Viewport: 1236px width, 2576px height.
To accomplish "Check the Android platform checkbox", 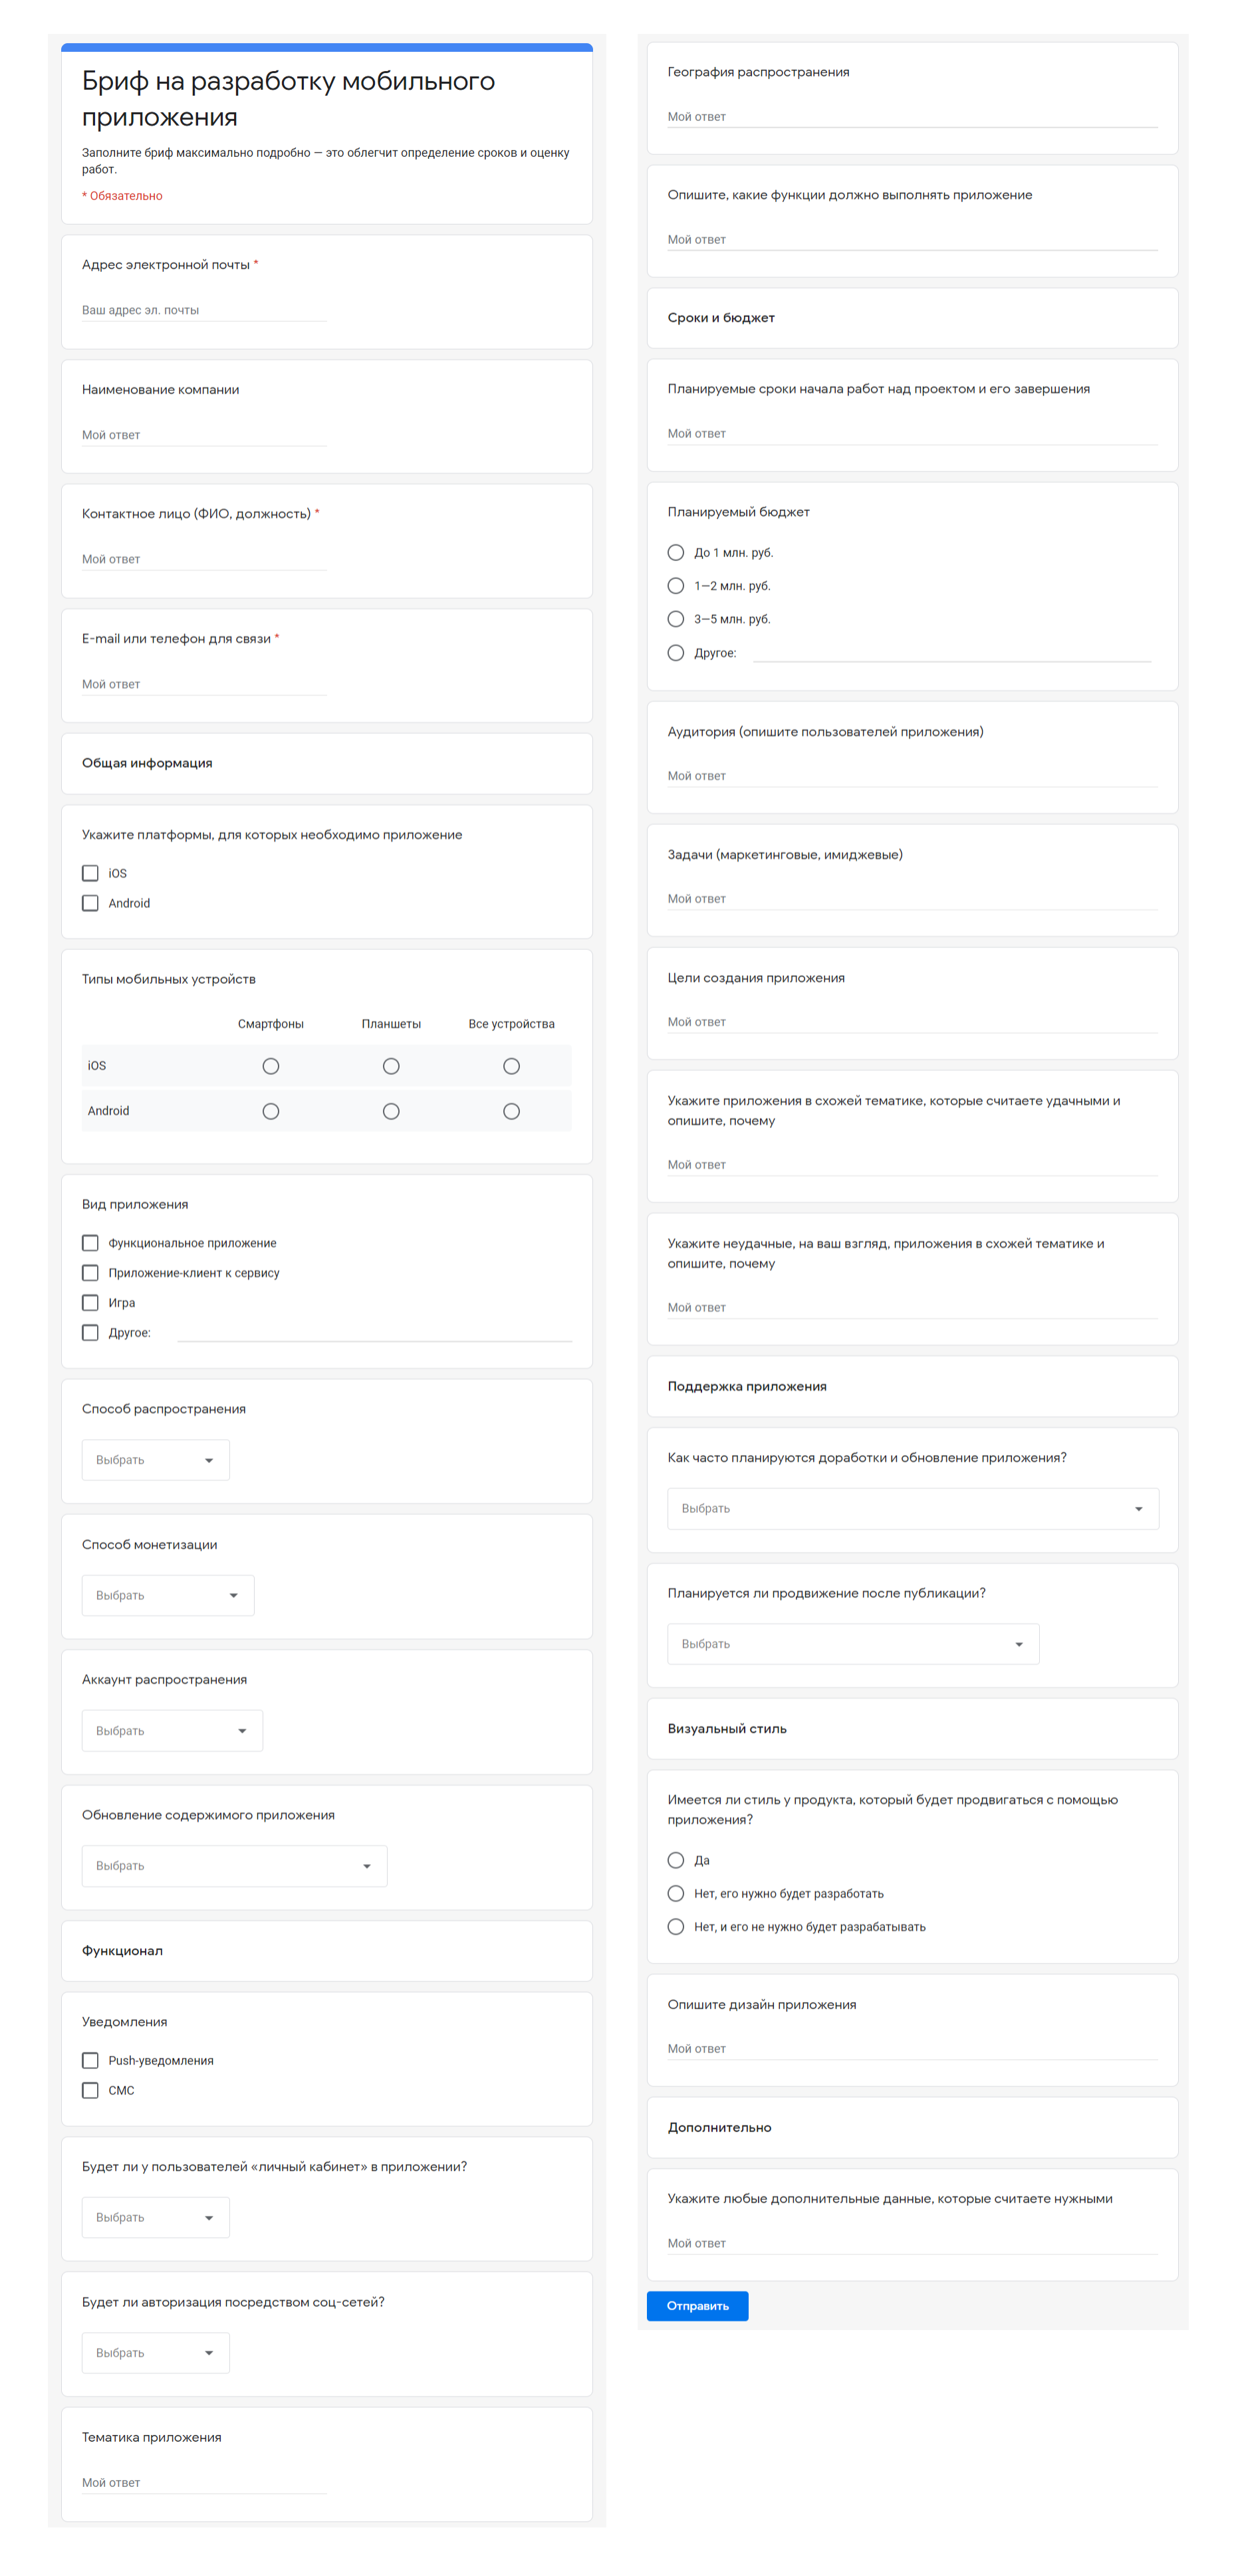I will (x=90, y=903).
